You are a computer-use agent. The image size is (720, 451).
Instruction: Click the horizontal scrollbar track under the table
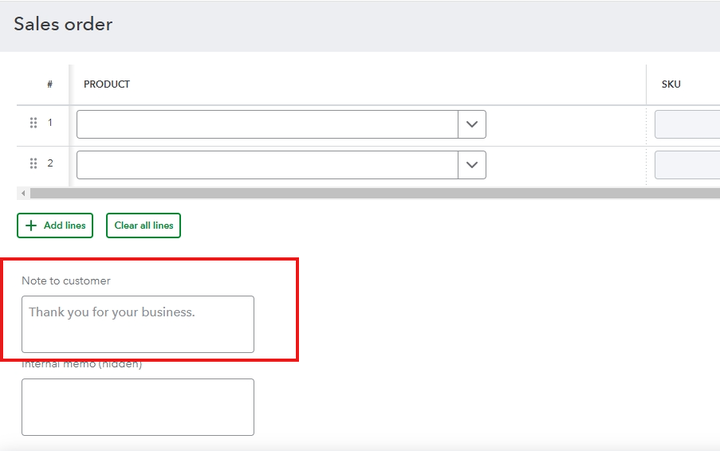point(370,193)
